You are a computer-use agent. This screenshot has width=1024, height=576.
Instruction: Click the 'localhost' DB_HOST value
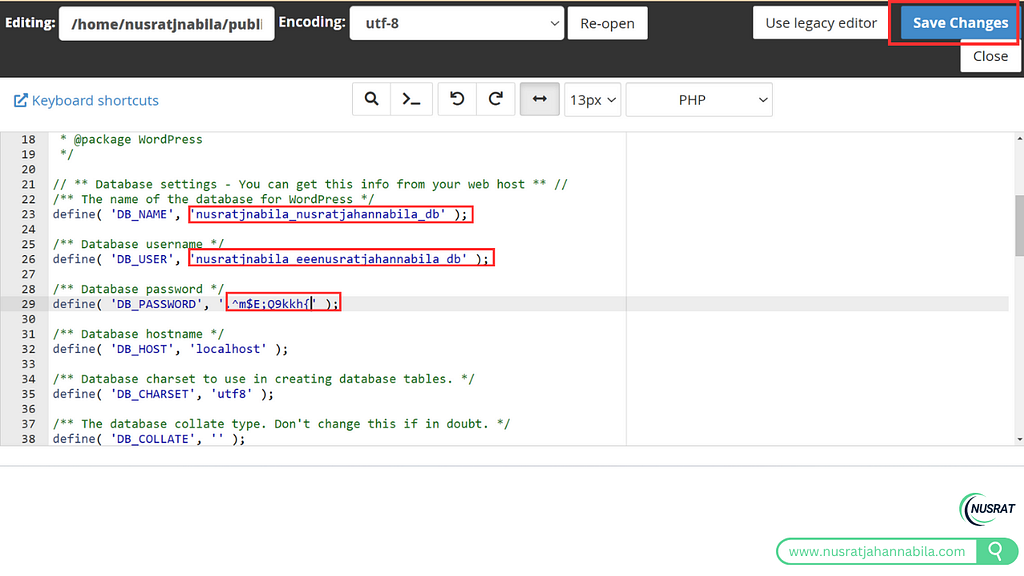[x=228, y=349]
